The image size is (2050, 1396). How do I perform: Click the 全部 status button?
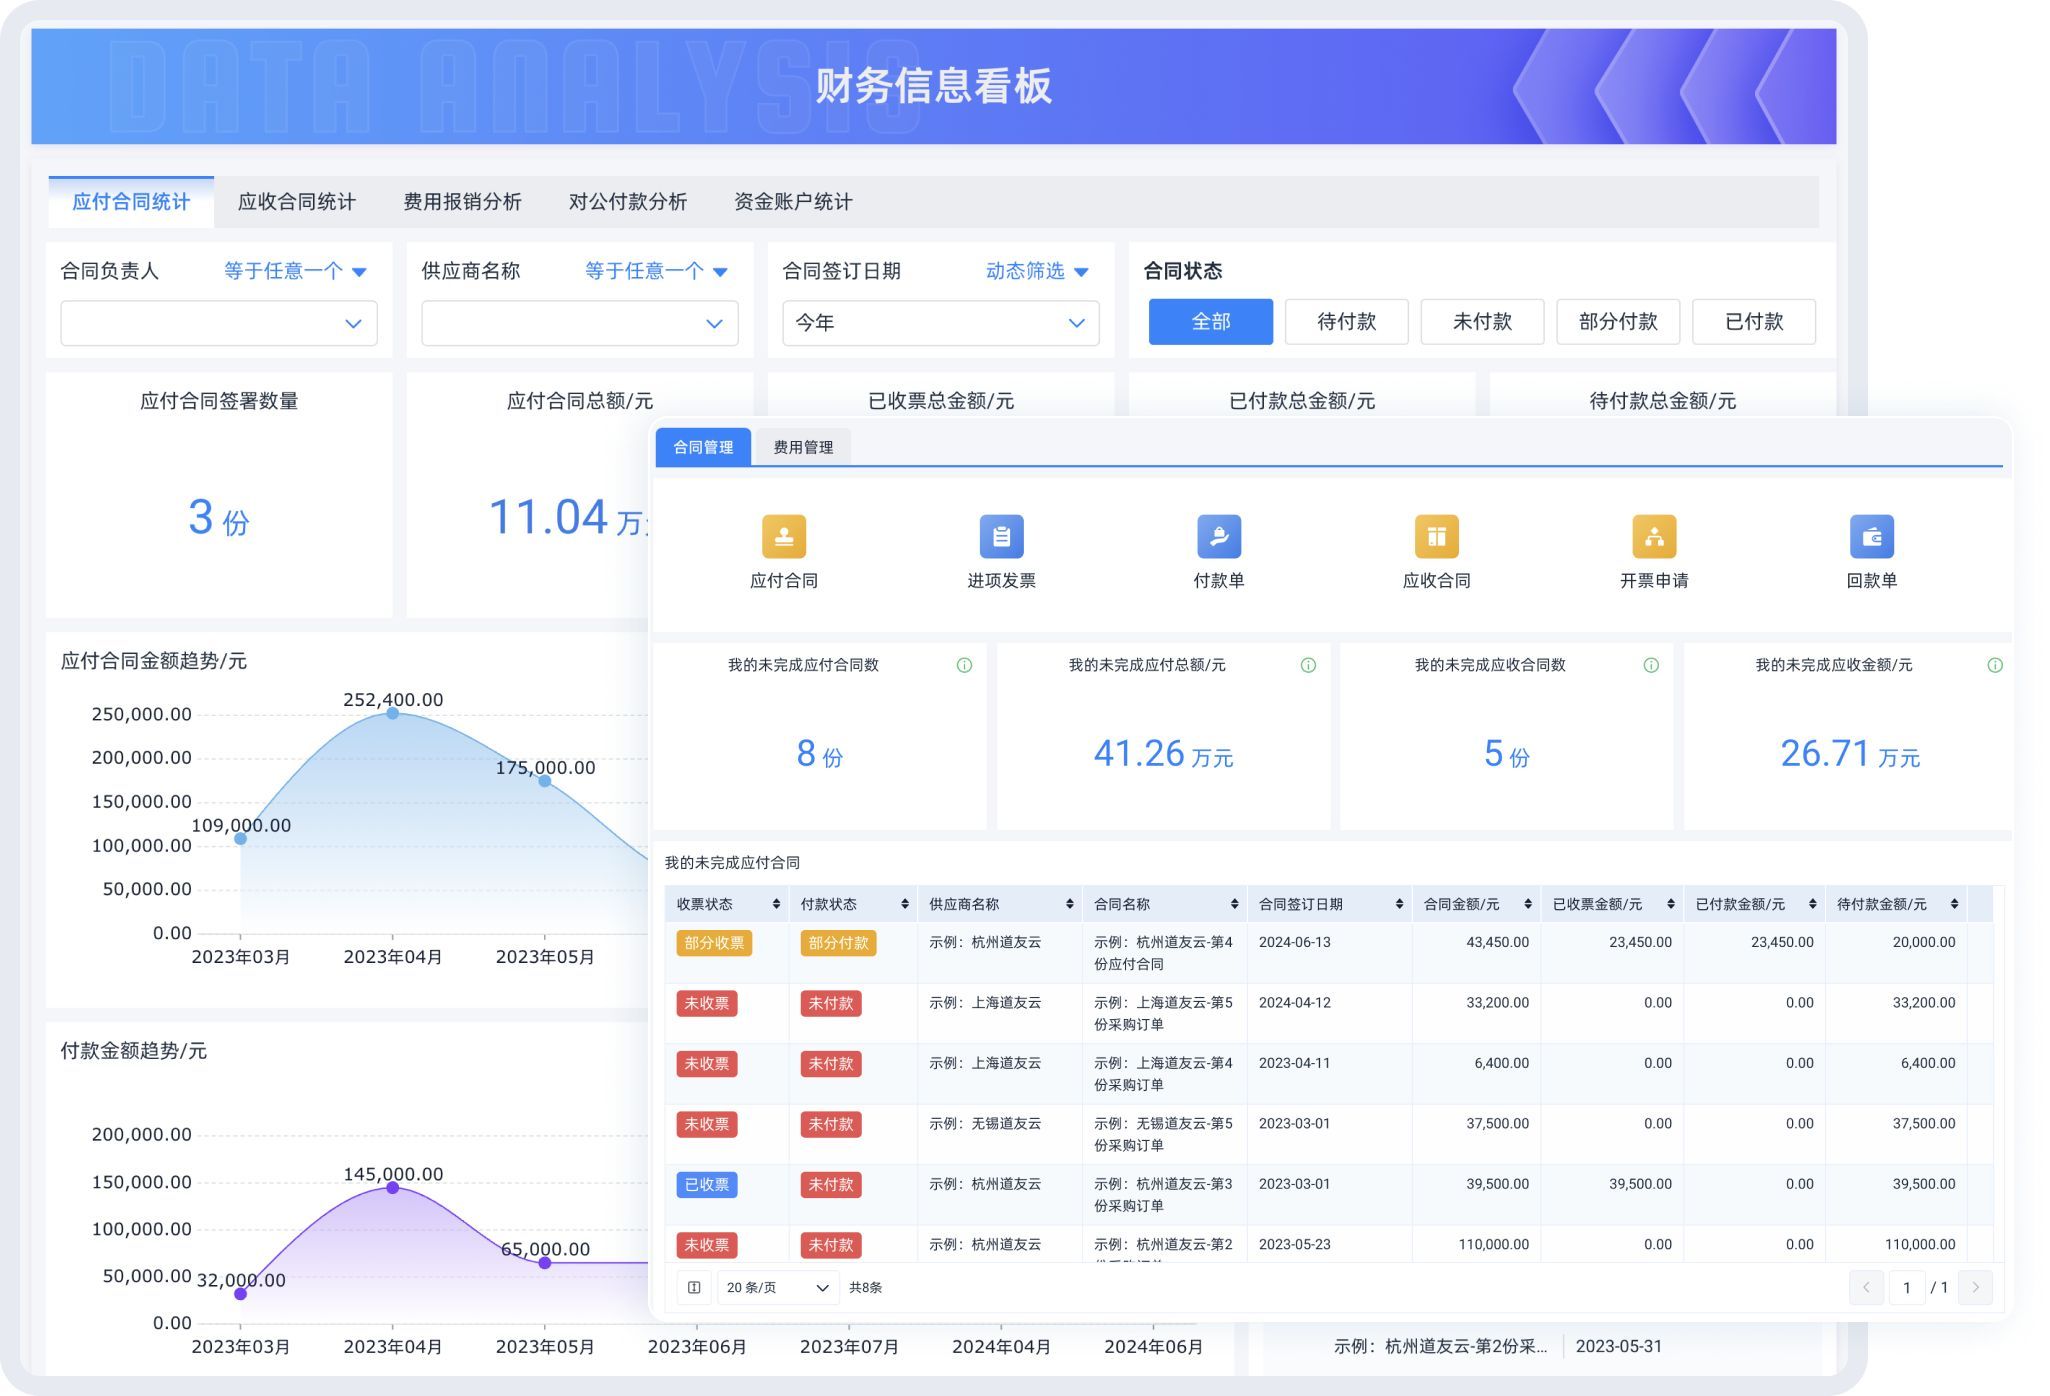[1210, 322]
